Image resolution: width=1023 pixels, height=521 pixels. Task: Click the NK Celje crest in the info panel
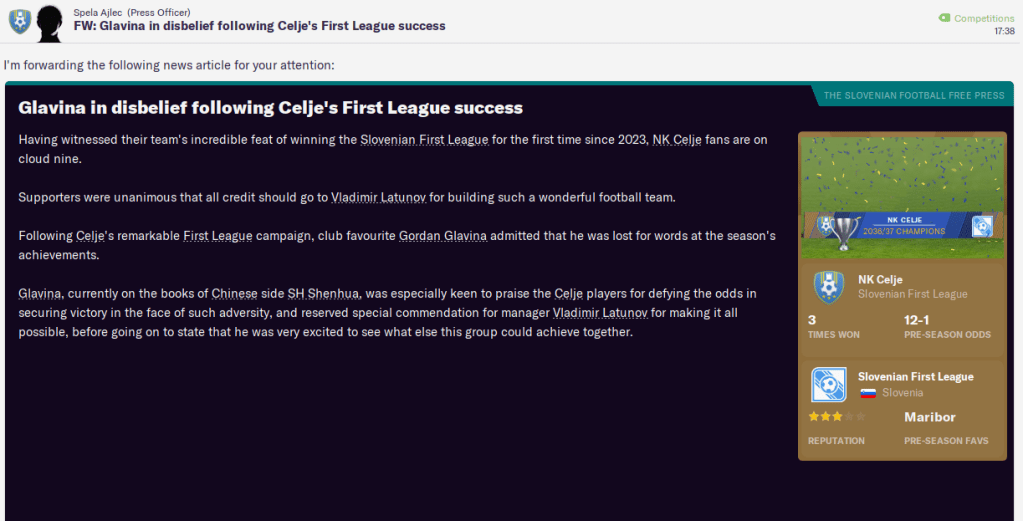click(827, 287)
